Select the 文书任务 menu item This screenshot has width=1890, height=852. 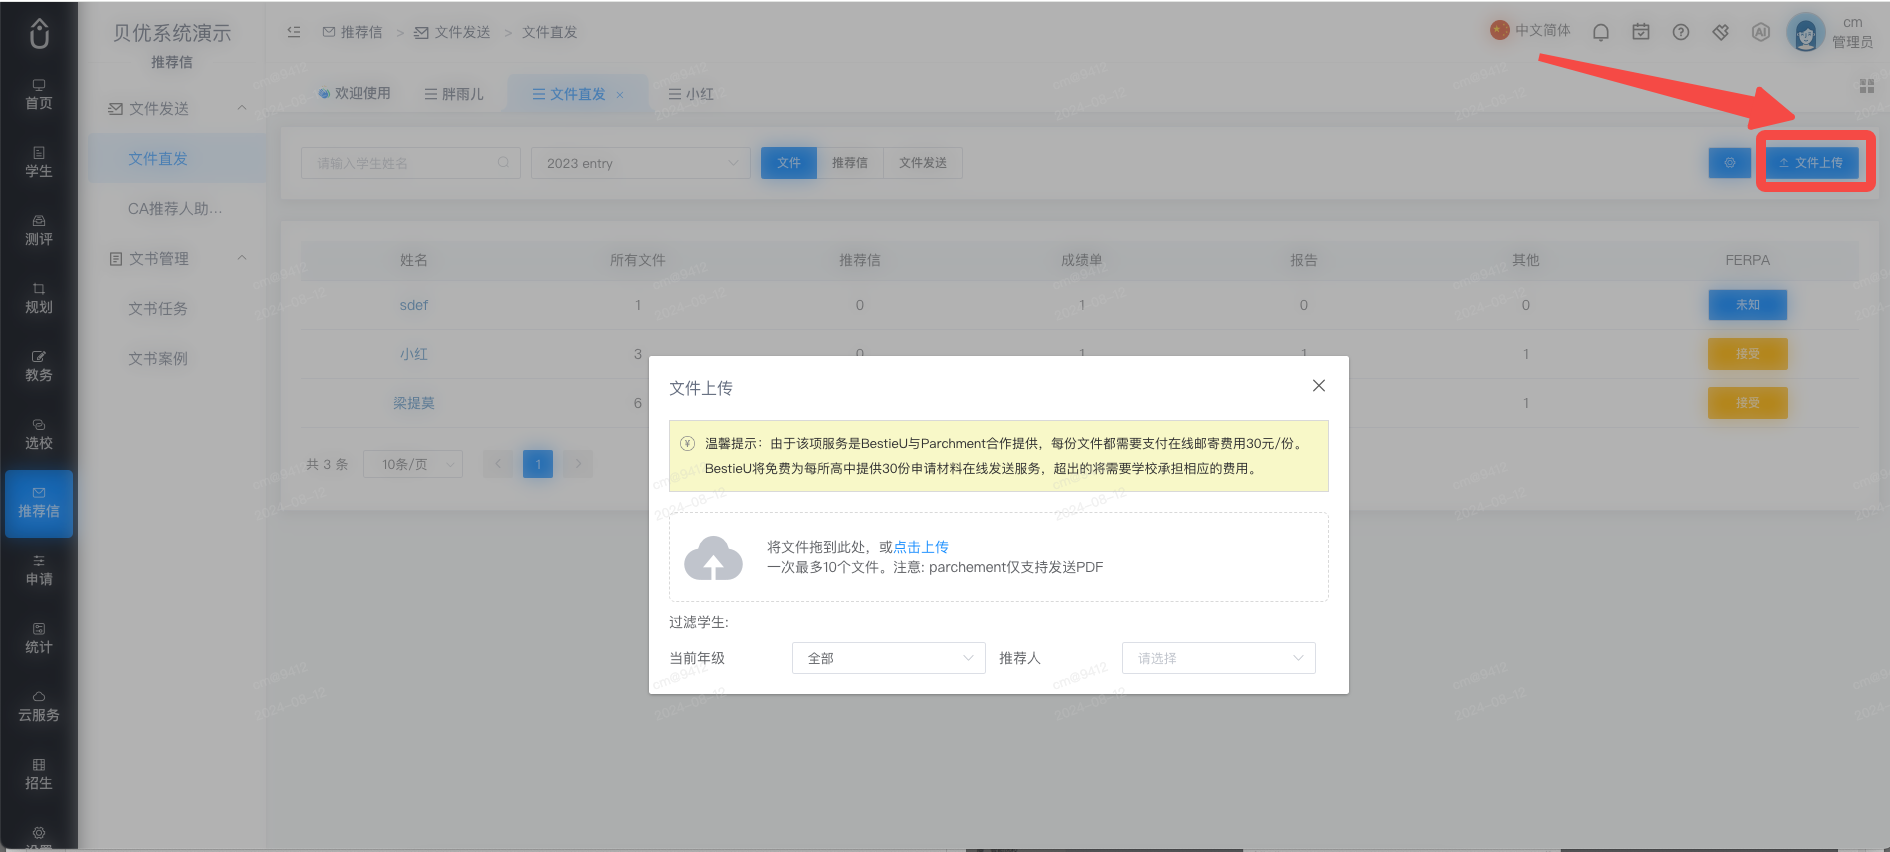[158, 308]
